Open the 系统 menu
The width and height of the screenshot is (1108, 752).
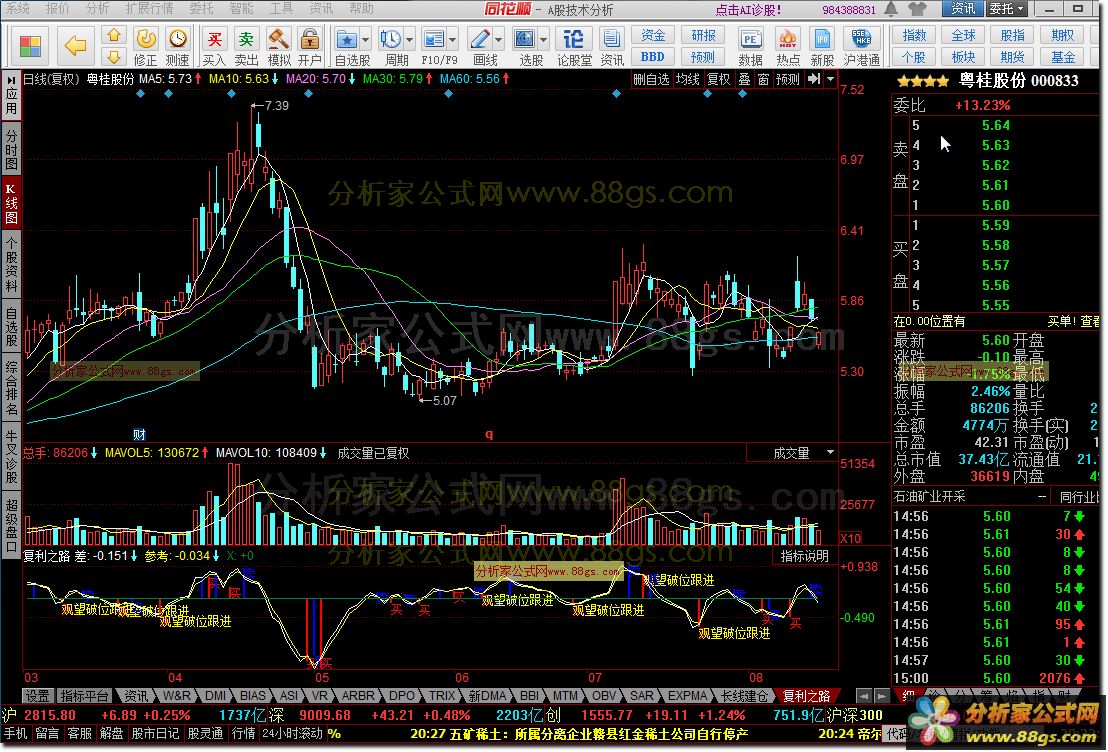point(19,8)
